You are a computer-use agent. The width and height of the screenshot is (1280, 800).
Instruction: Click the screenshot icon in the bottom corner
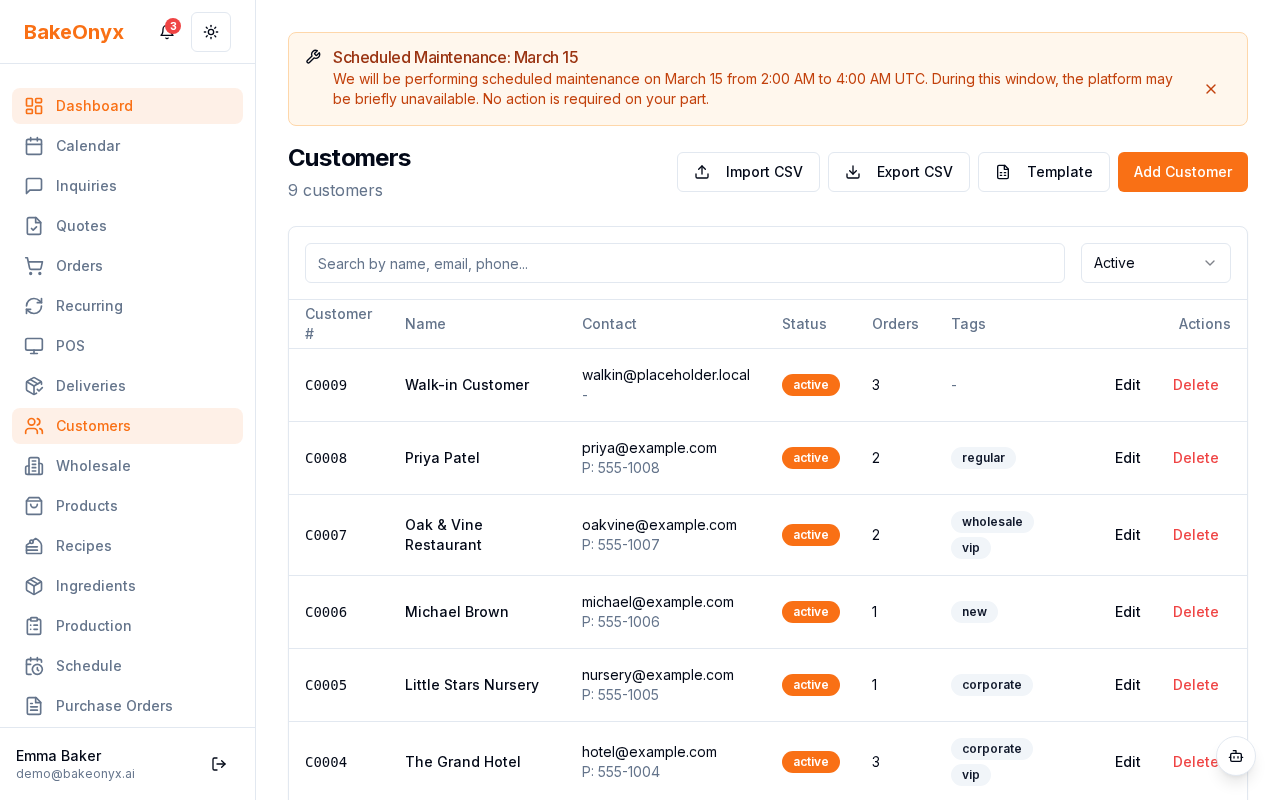click(x=1236, y=757)
